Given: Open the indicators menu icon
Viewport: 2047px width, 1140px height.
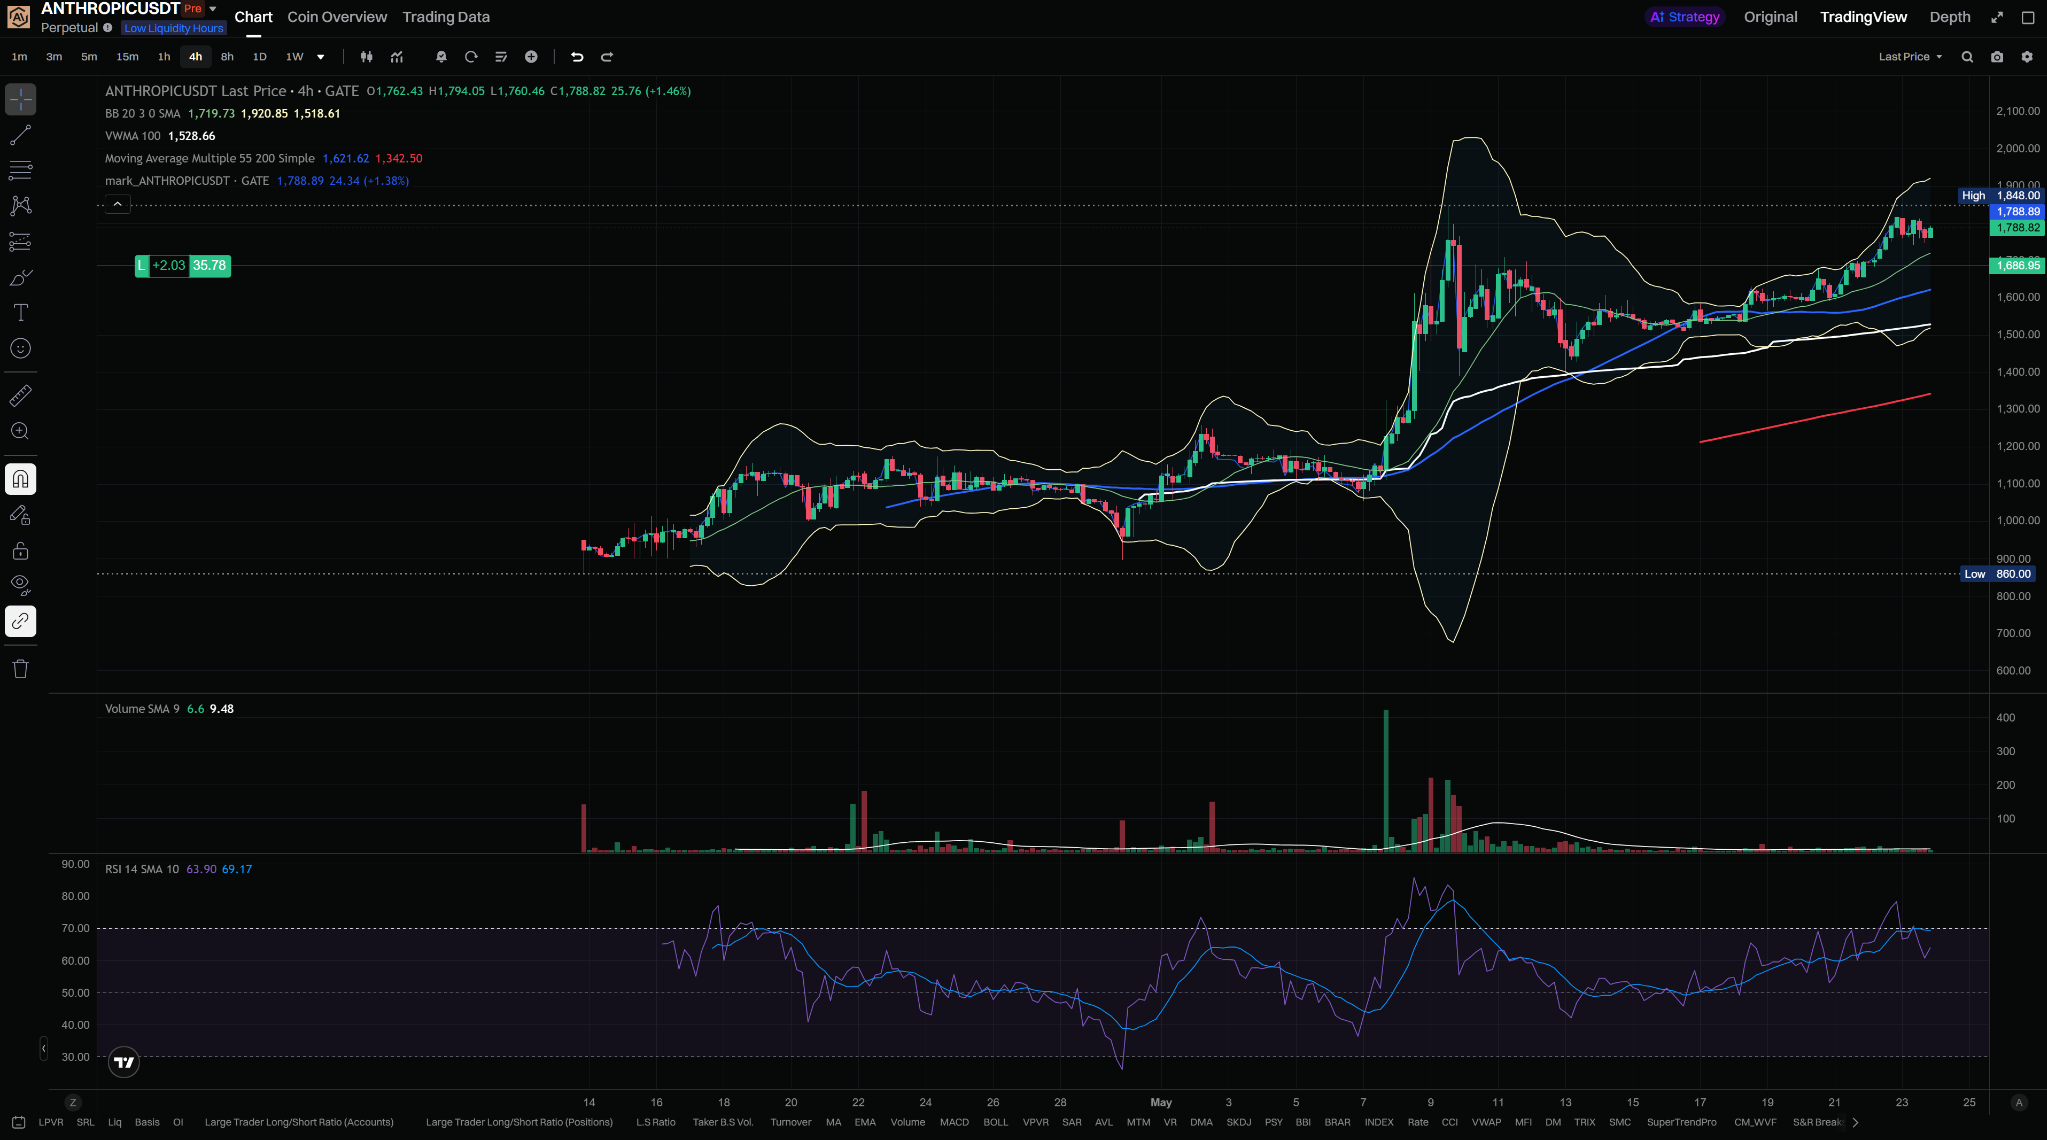Looking at the screenshot, I should 397,57.
